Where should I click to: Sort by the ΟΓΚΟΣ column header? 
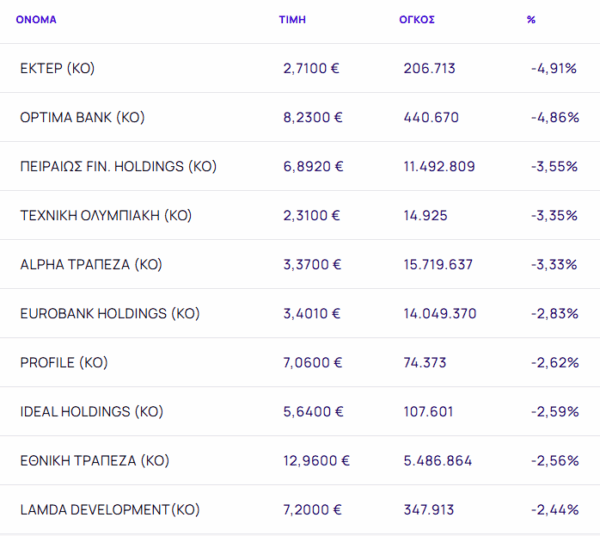416,19
